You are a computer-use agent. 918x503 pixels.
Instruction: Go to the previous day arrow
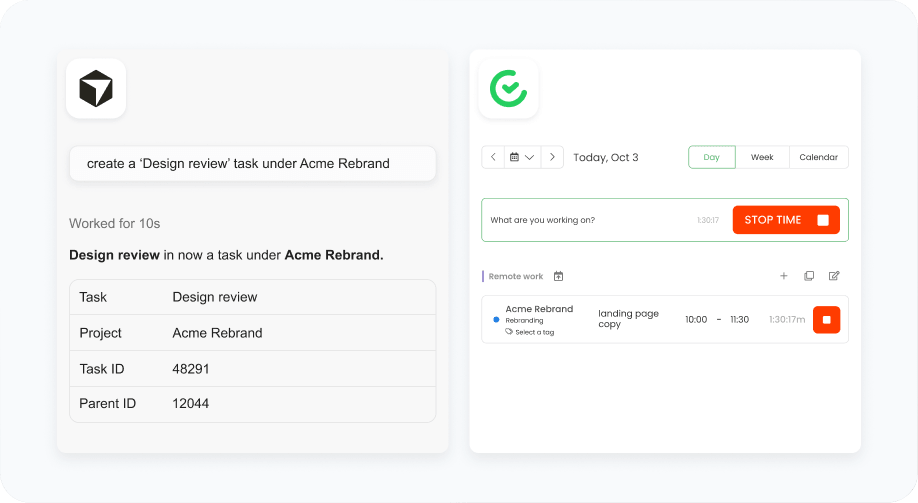[493, 157]
